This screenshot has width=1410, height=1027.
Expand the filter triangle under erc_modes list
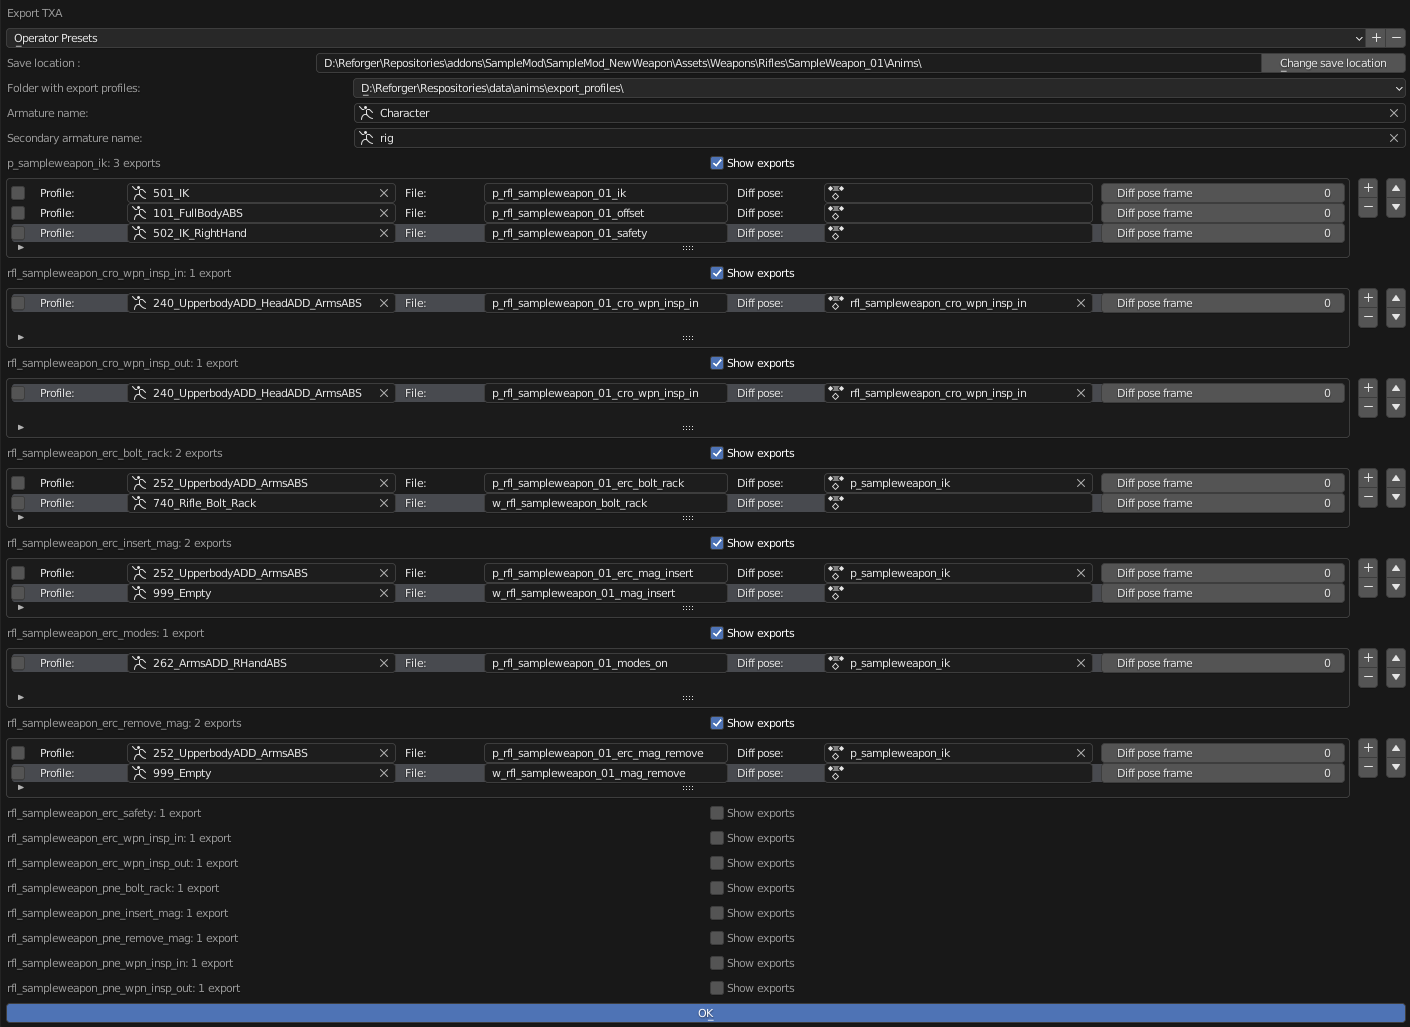[21, 697]
